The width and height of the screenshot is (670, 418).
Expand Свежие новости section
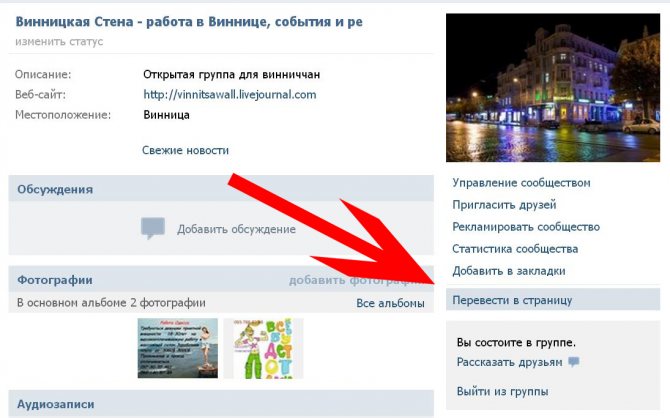pos(185,150)
